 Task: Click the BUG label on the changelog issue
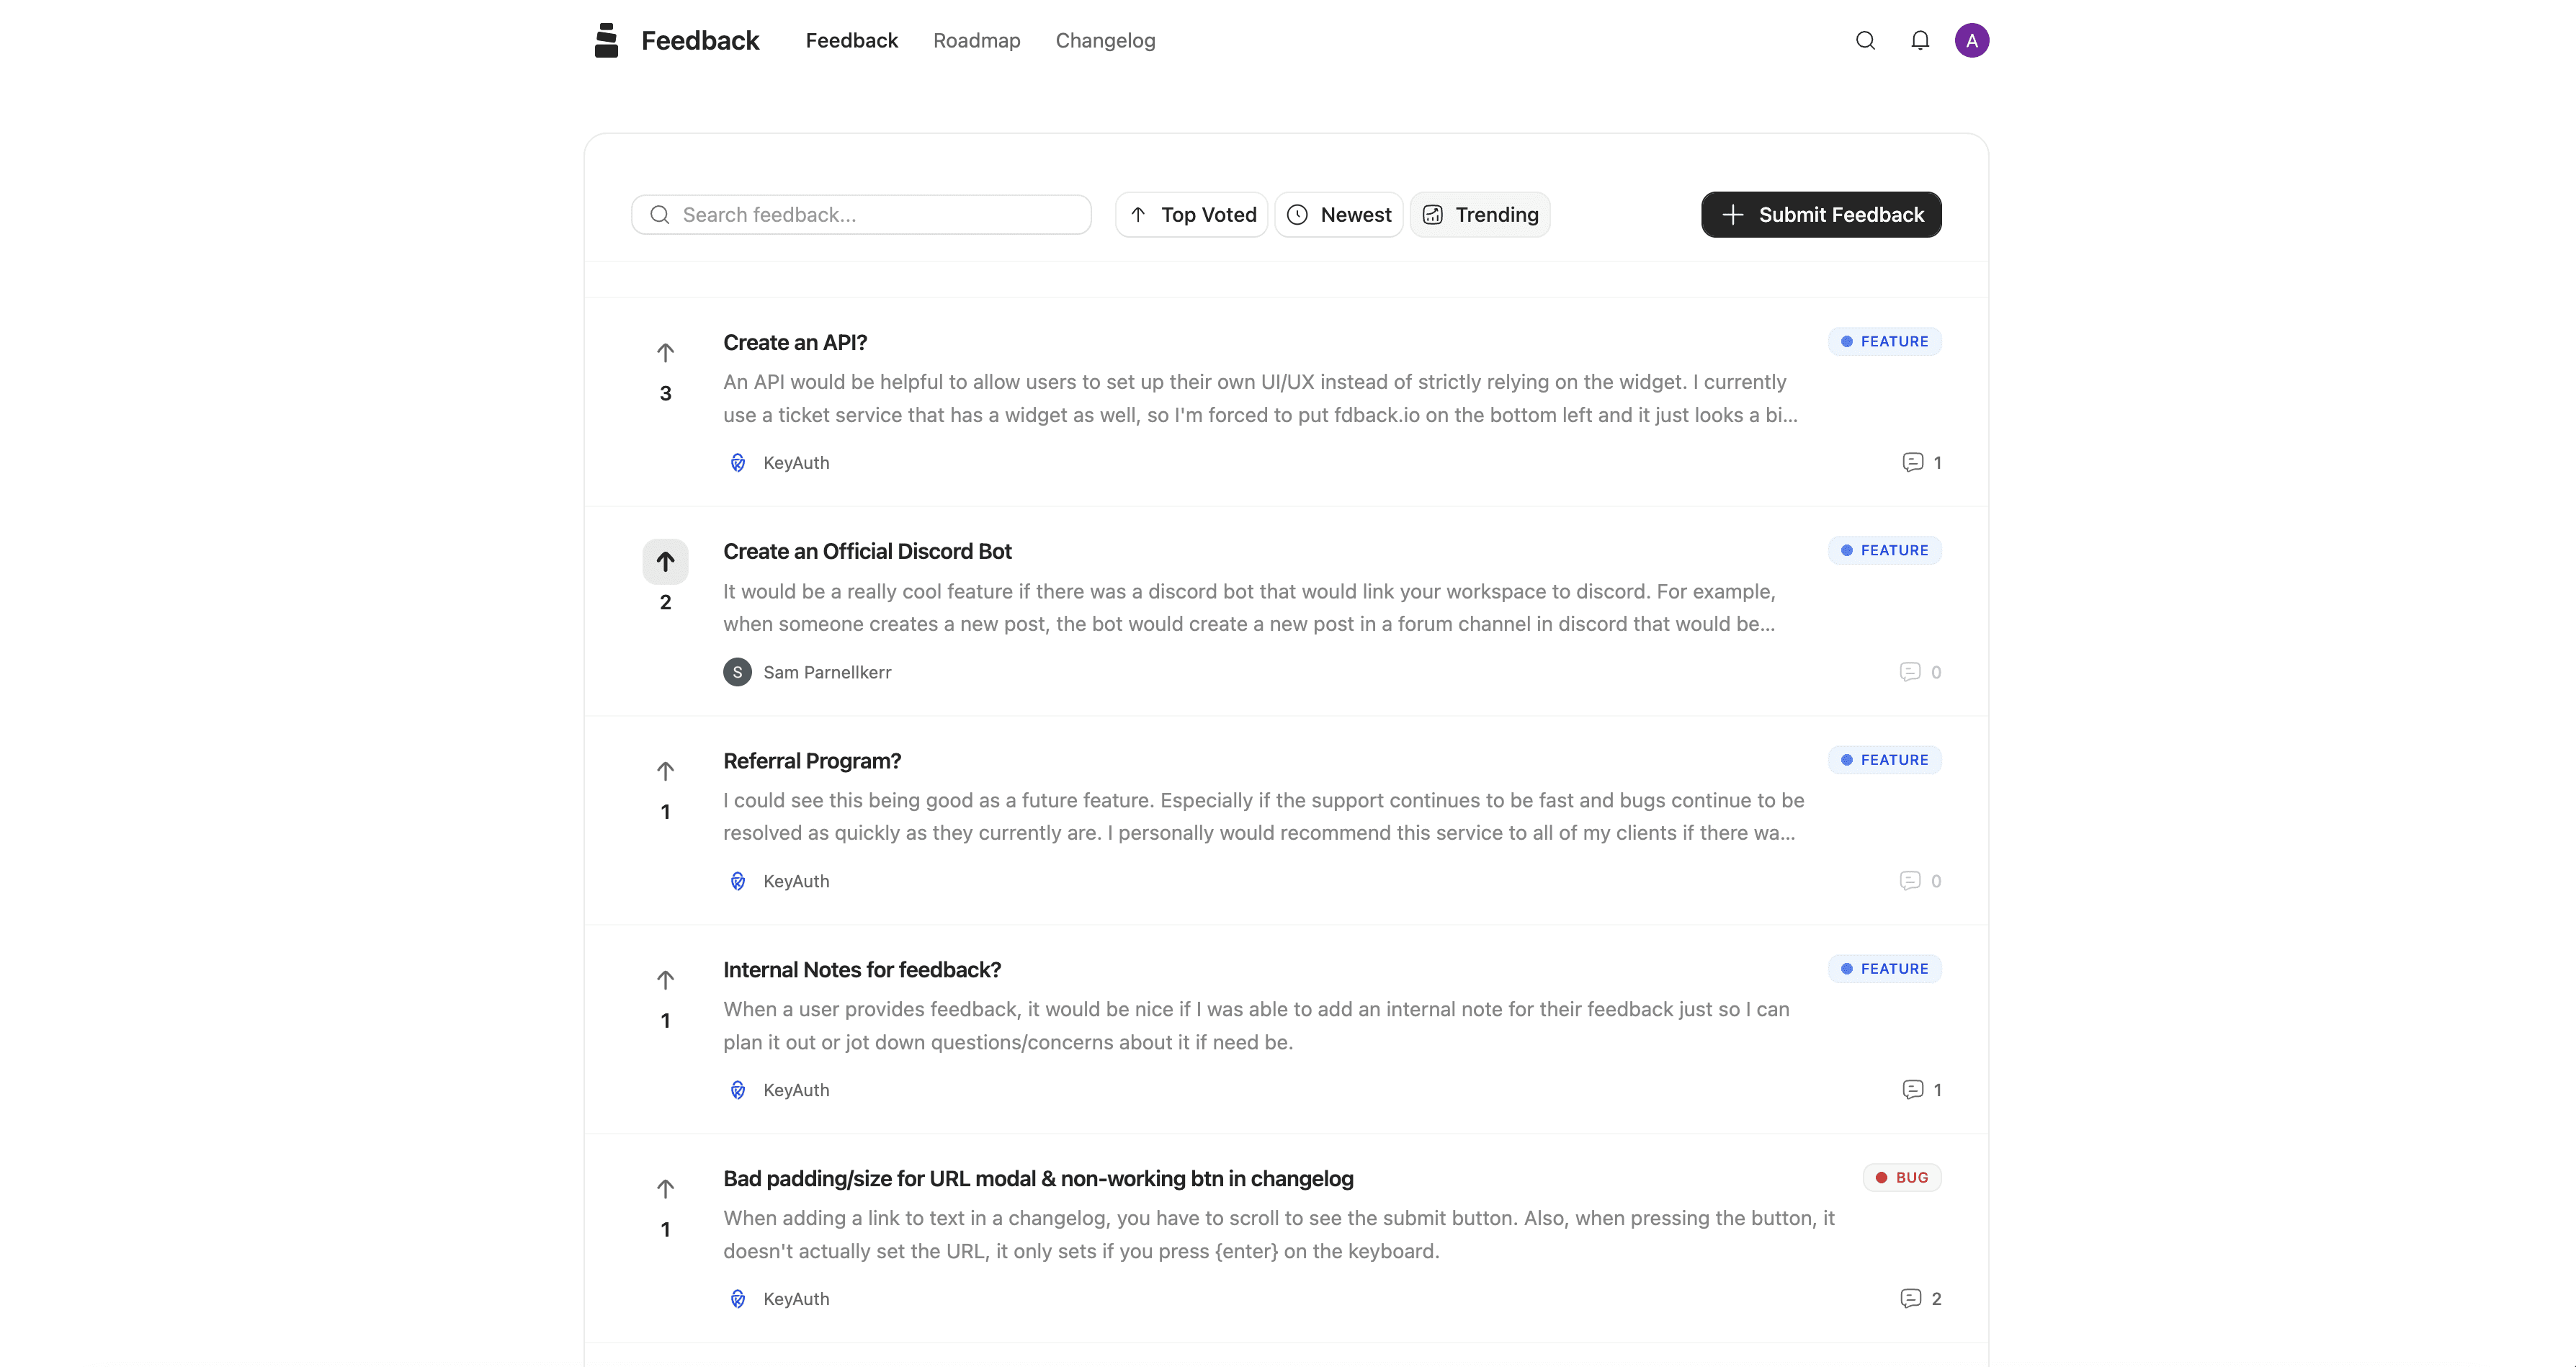point(1901,1177)
